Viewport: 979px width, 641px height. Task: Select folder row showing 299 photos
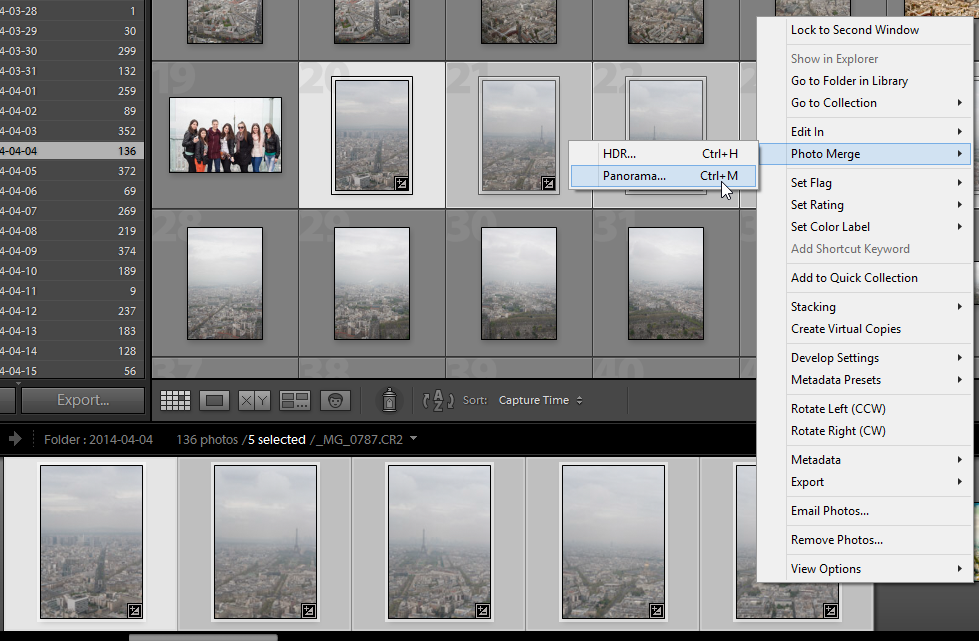tap(72, 51)
